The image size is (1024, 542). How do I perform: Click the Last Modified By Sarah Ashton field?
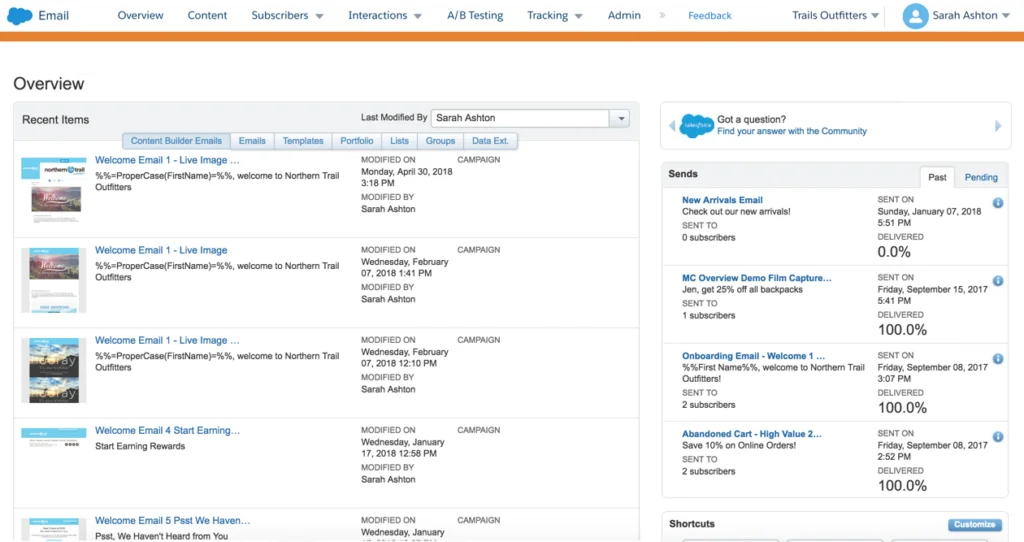(x=520, y=118)
